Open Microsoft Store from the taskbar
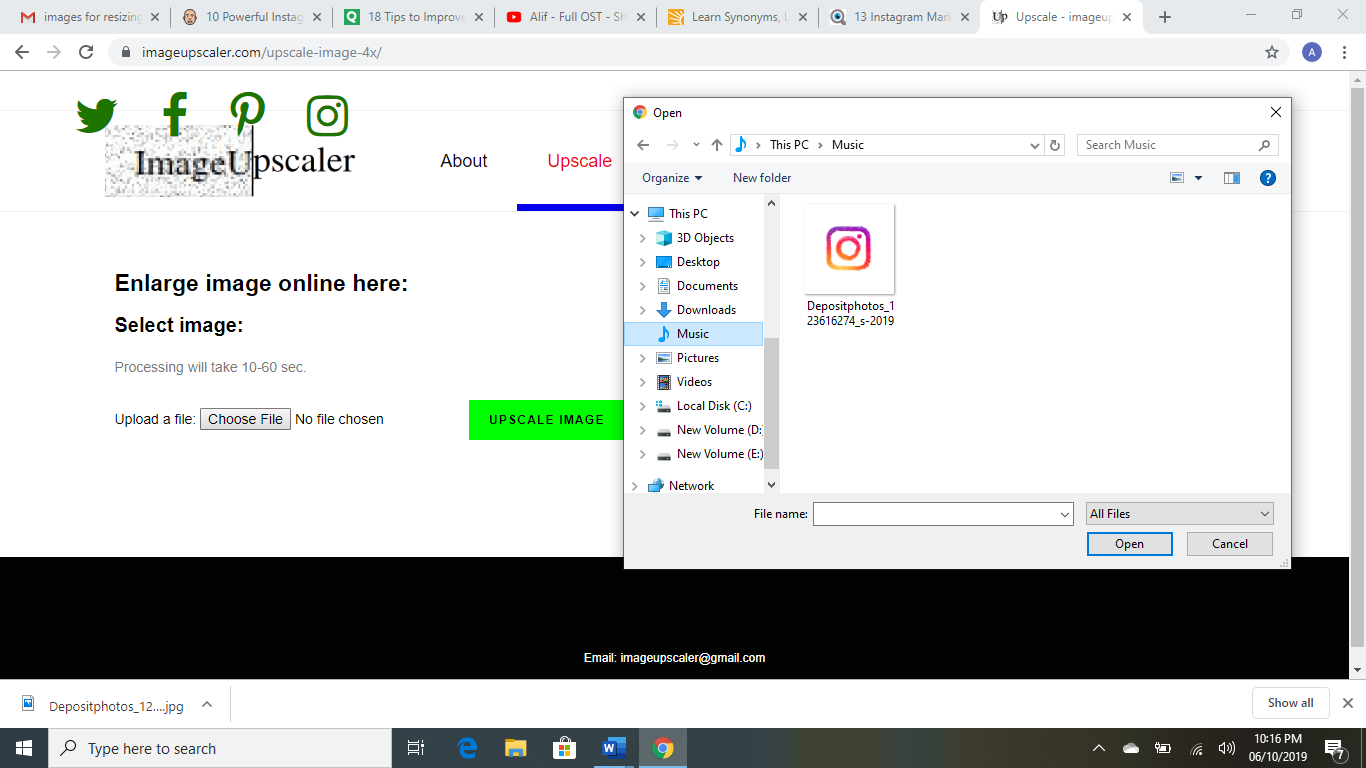The image size is (1366, 768). pos(564,748)
